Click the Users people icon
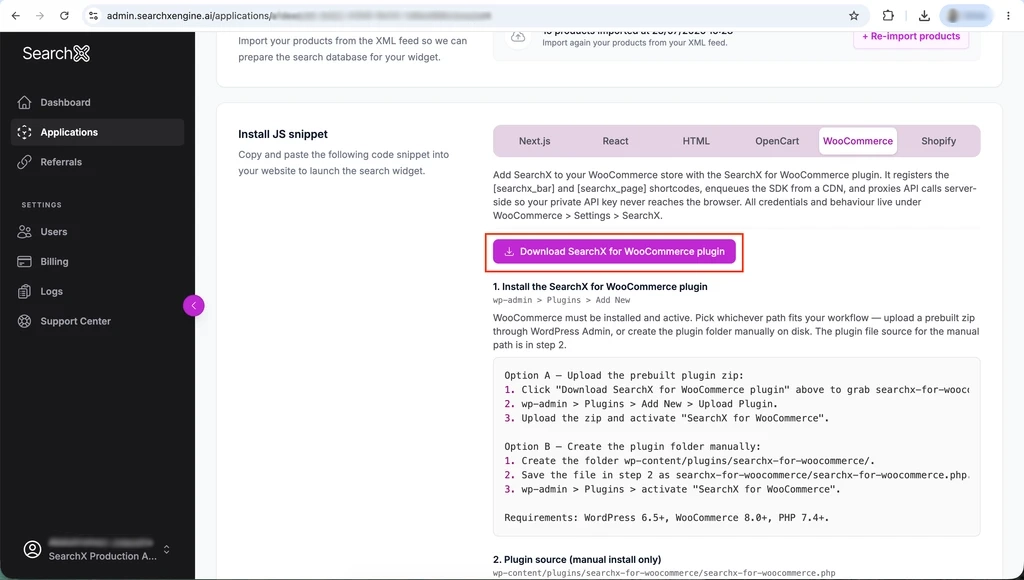The image size is (1024, 580). pyautogui.click(x=24, y=232)
